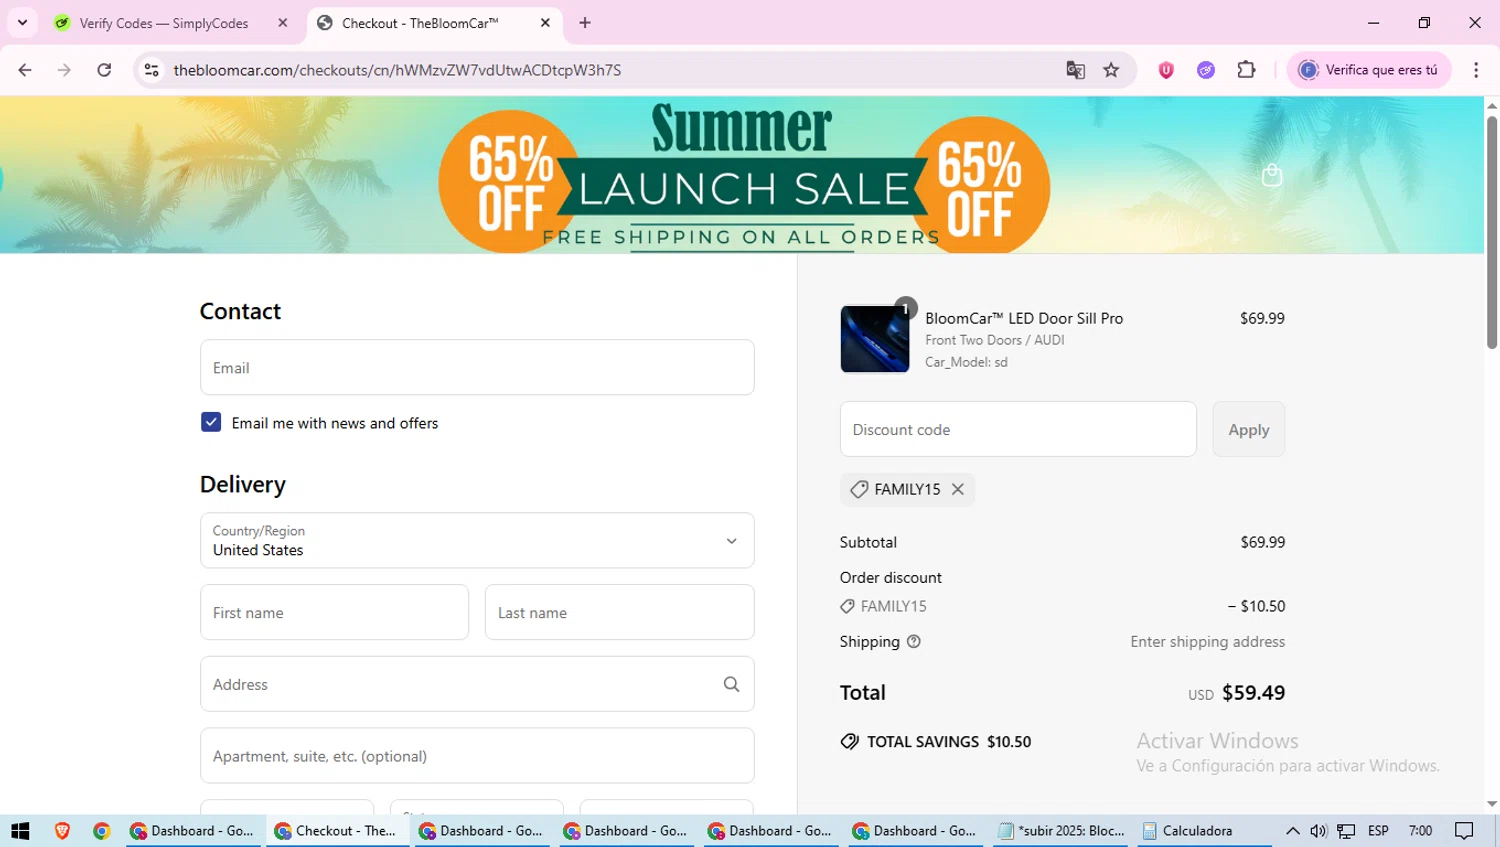Open the subir 2025 Notepad taskbar window
Screen dimensions: 1500x847
point(1061,830)
